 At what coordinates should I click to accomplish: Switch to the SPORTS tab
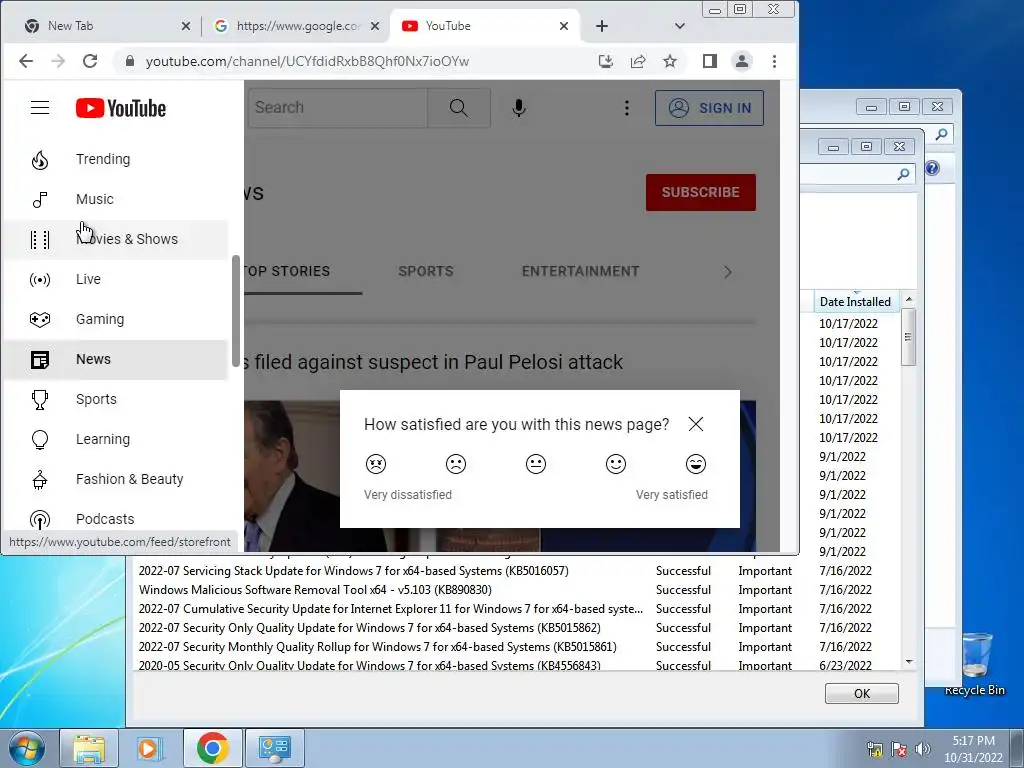(426, 271)
